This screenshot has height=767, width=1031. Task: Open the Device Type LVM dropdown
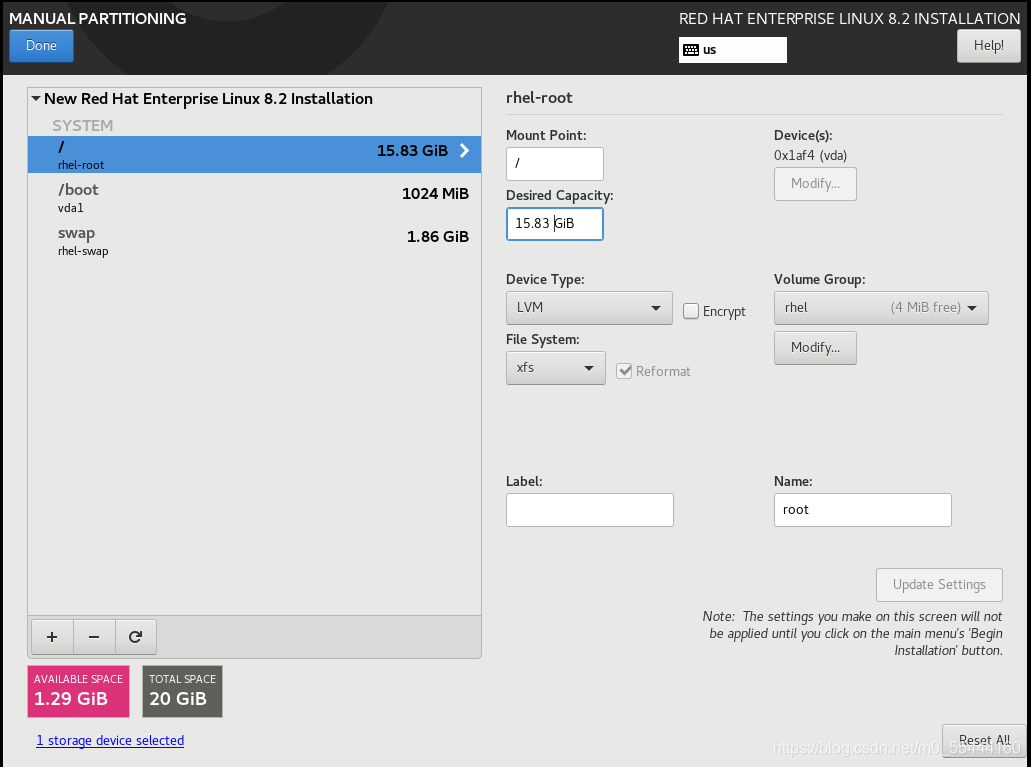(589, 308)
